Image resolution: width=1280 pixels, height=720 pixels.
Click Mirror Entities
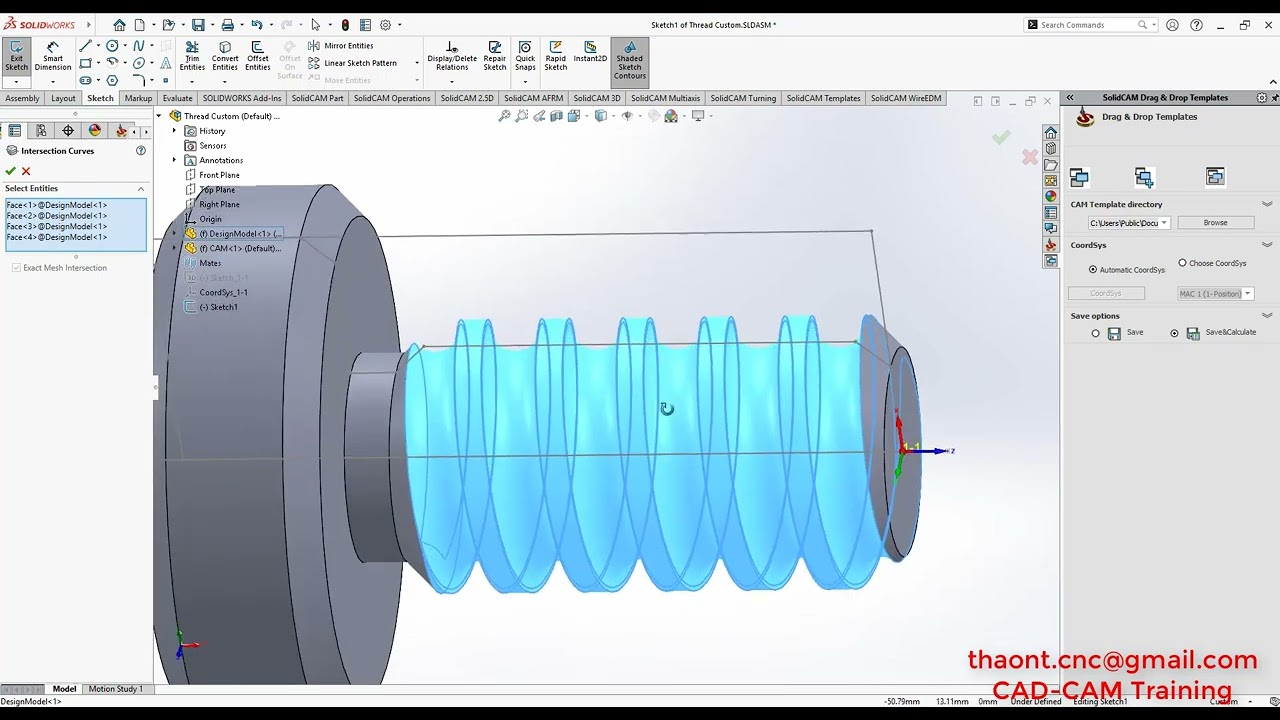340,46
